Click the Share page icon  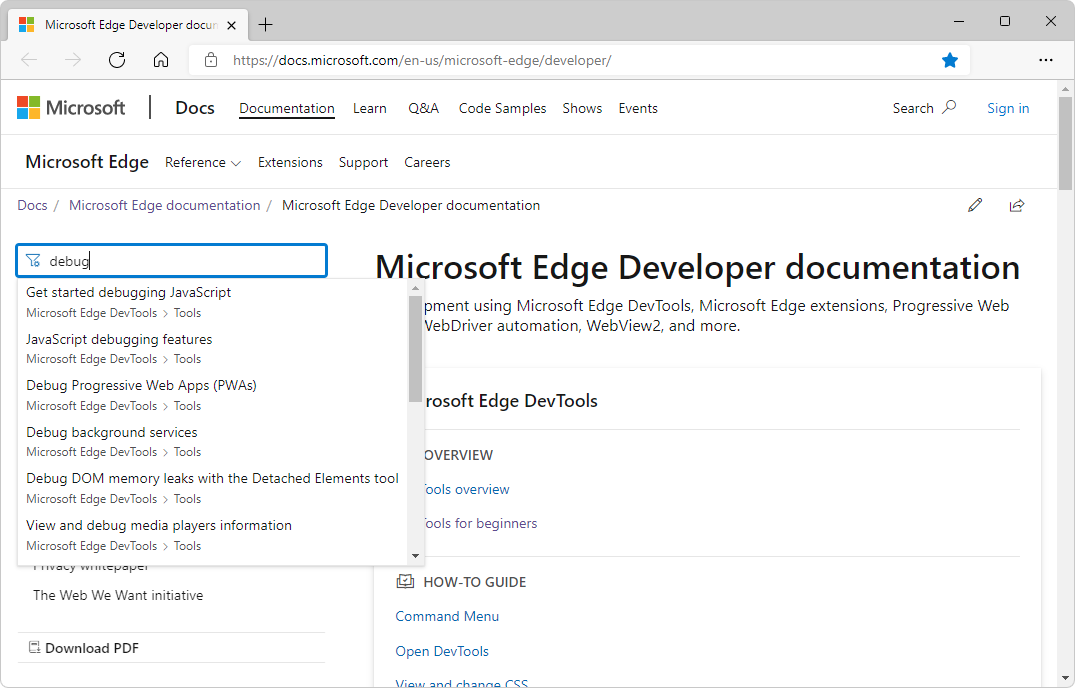pos(1017,205)
